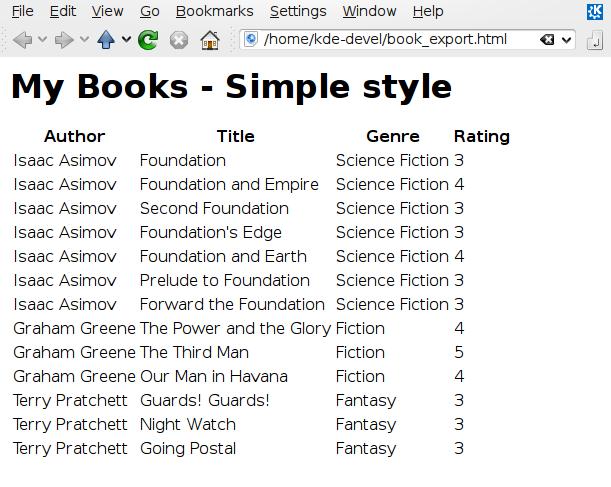Image resolution: width=611 pixels, height=487 pixels.
Task: Click the Rating column header
Action: 481,136
